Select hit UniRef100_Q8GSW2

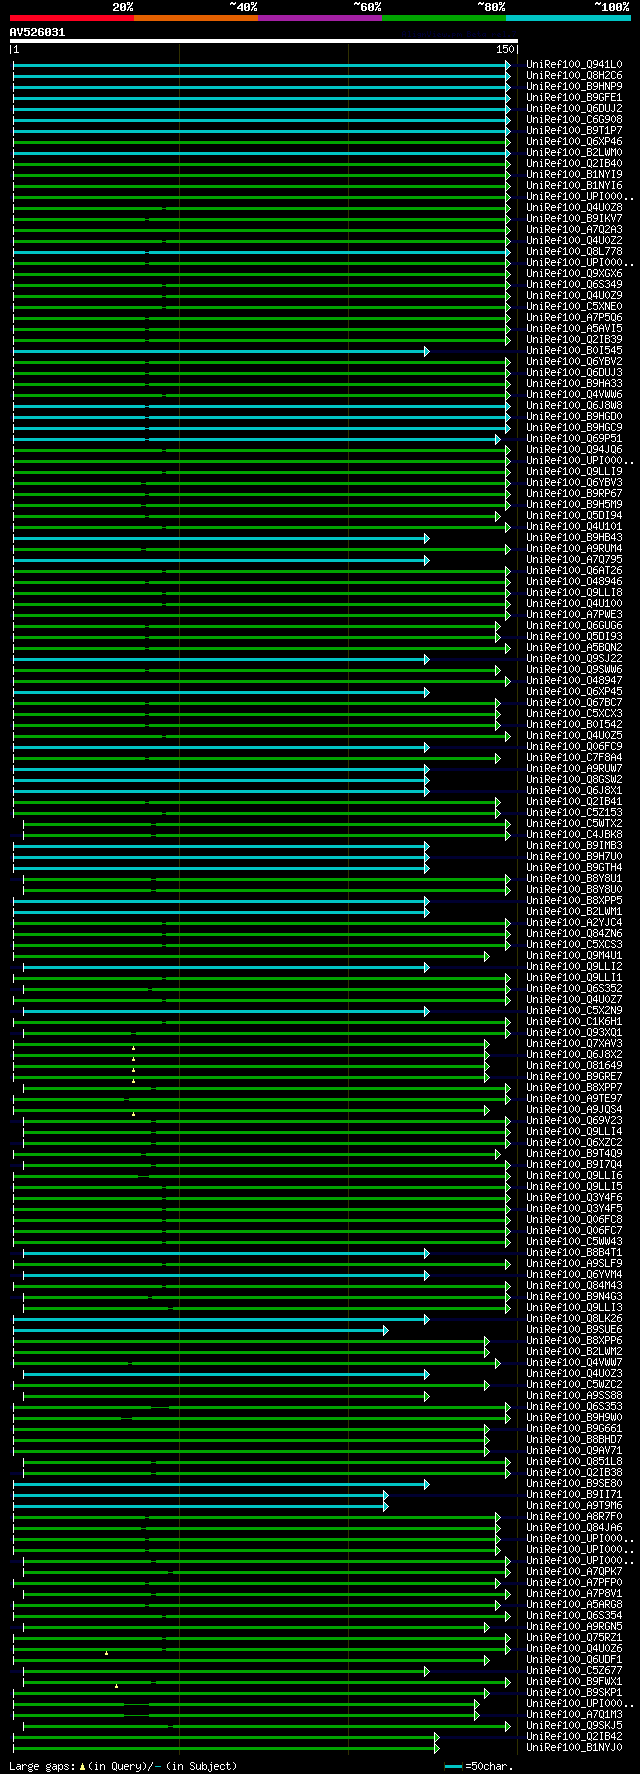[x=574, y=780]
